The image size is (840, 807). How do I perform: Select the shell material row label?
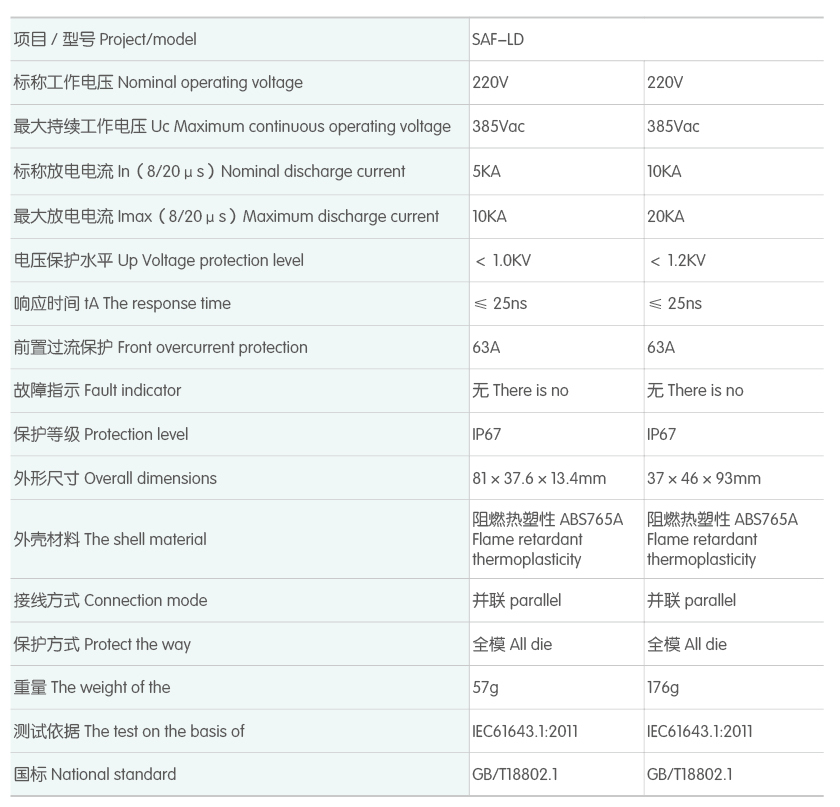[x=110, y=539]
